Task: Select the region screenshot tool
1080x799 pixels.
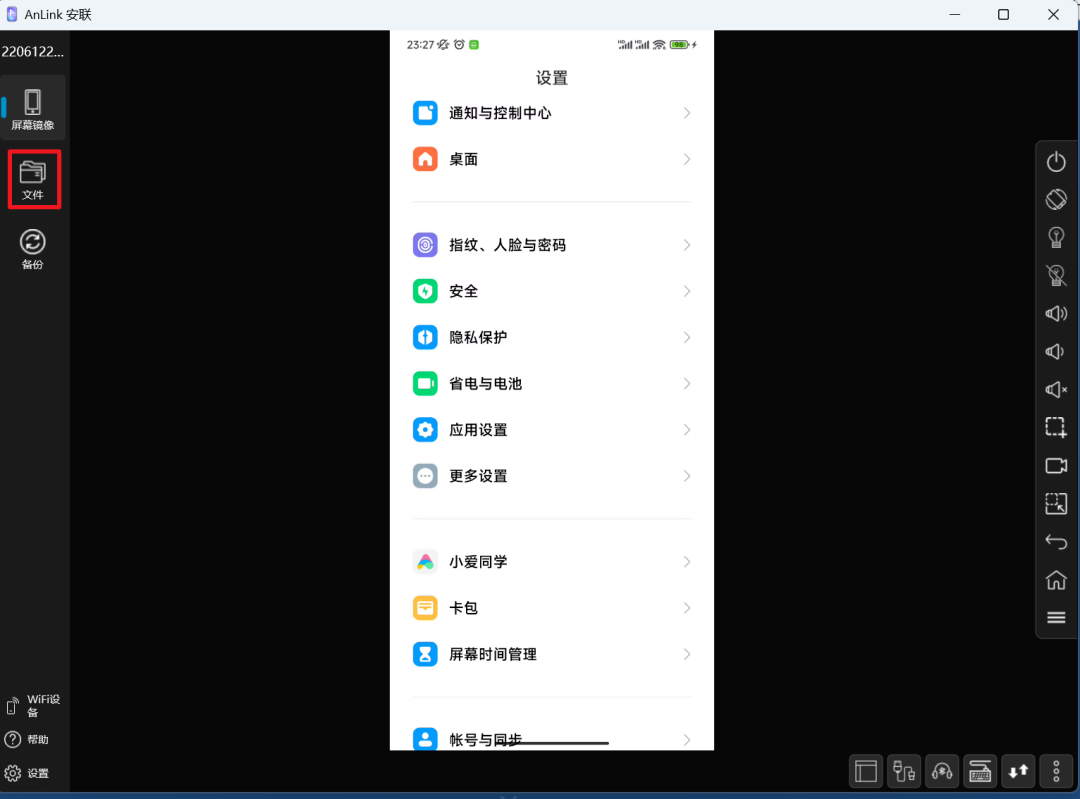Action: (x=1056, y=427)
